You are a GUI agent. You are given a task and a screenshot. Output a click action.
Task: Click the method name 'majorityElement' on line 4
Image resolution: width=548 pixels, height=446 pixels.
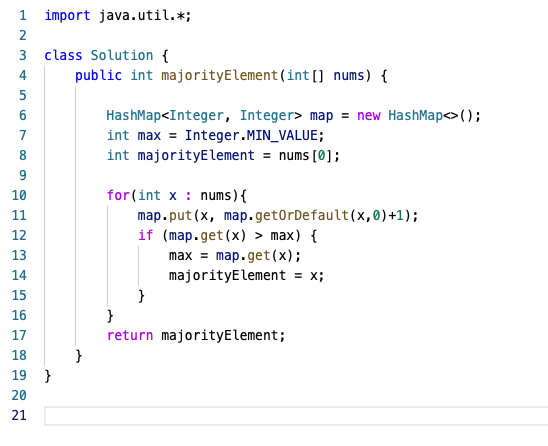tap(219, 75)
